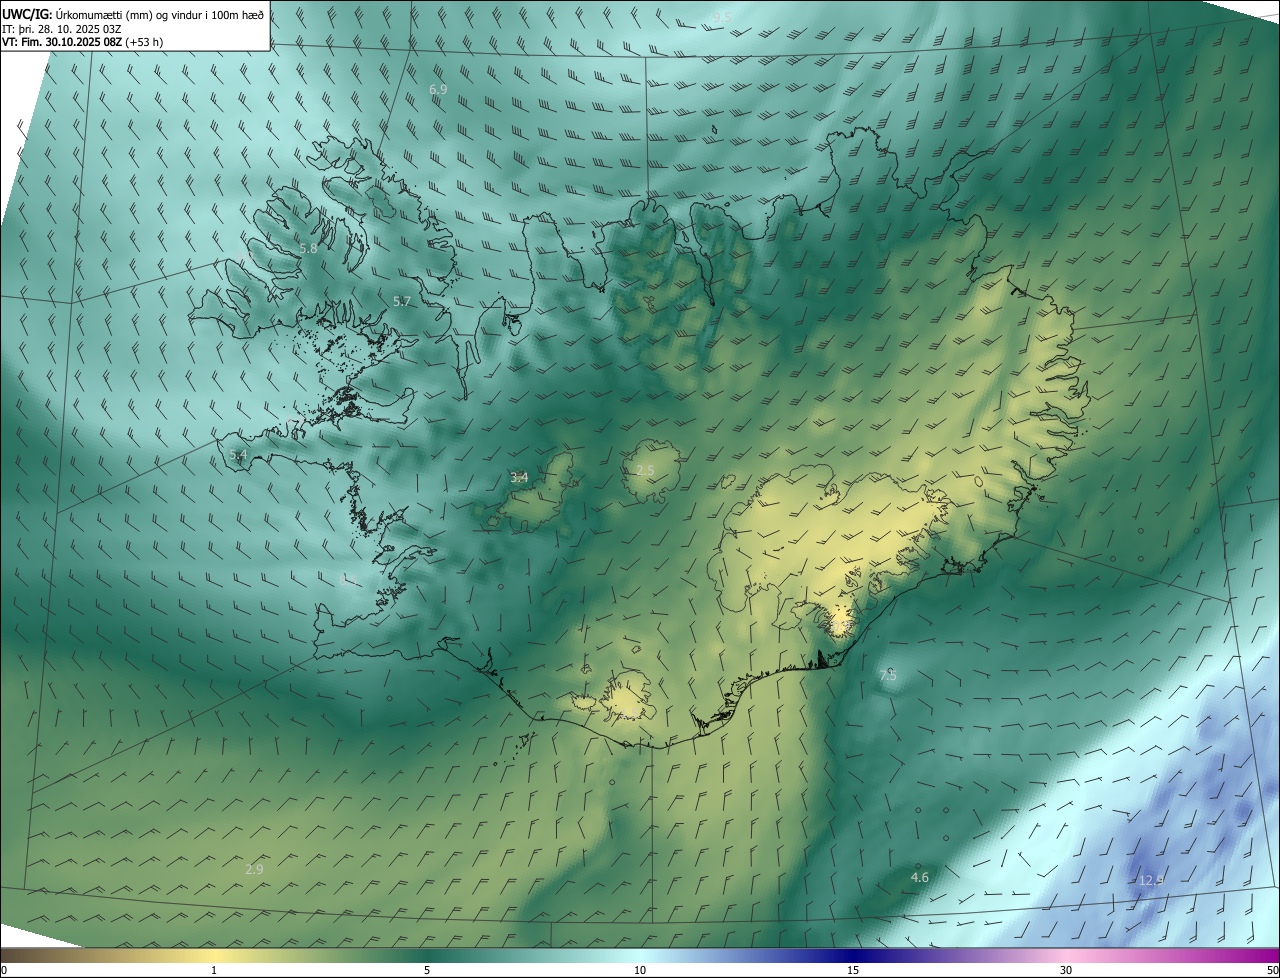Click the colorbar tick labeled 50
1280x978 pixels.
tap(1272, 970)
